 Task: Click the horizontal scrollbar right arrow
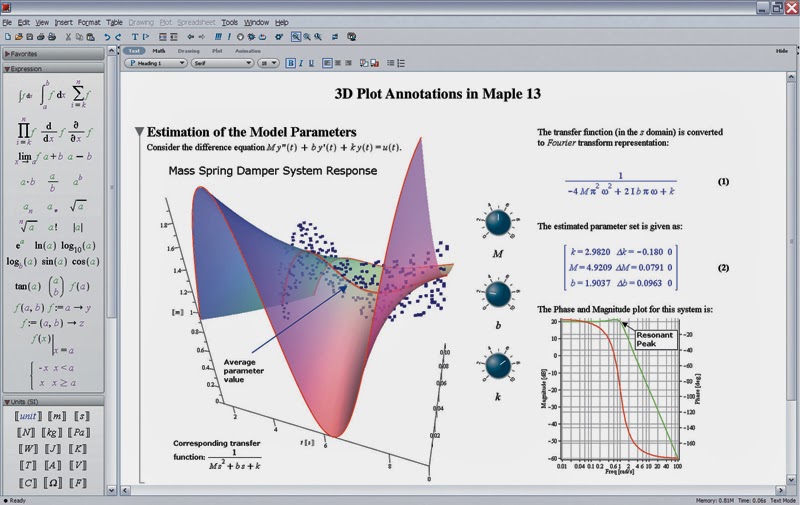click(x=780, y=490)
